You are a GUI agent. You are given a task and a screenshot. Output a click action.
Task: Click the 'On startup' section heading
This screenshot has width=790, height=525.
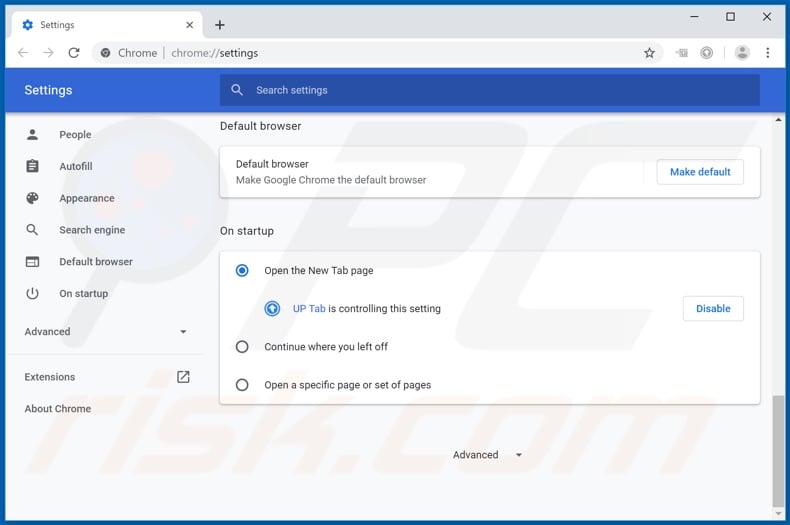247,231
